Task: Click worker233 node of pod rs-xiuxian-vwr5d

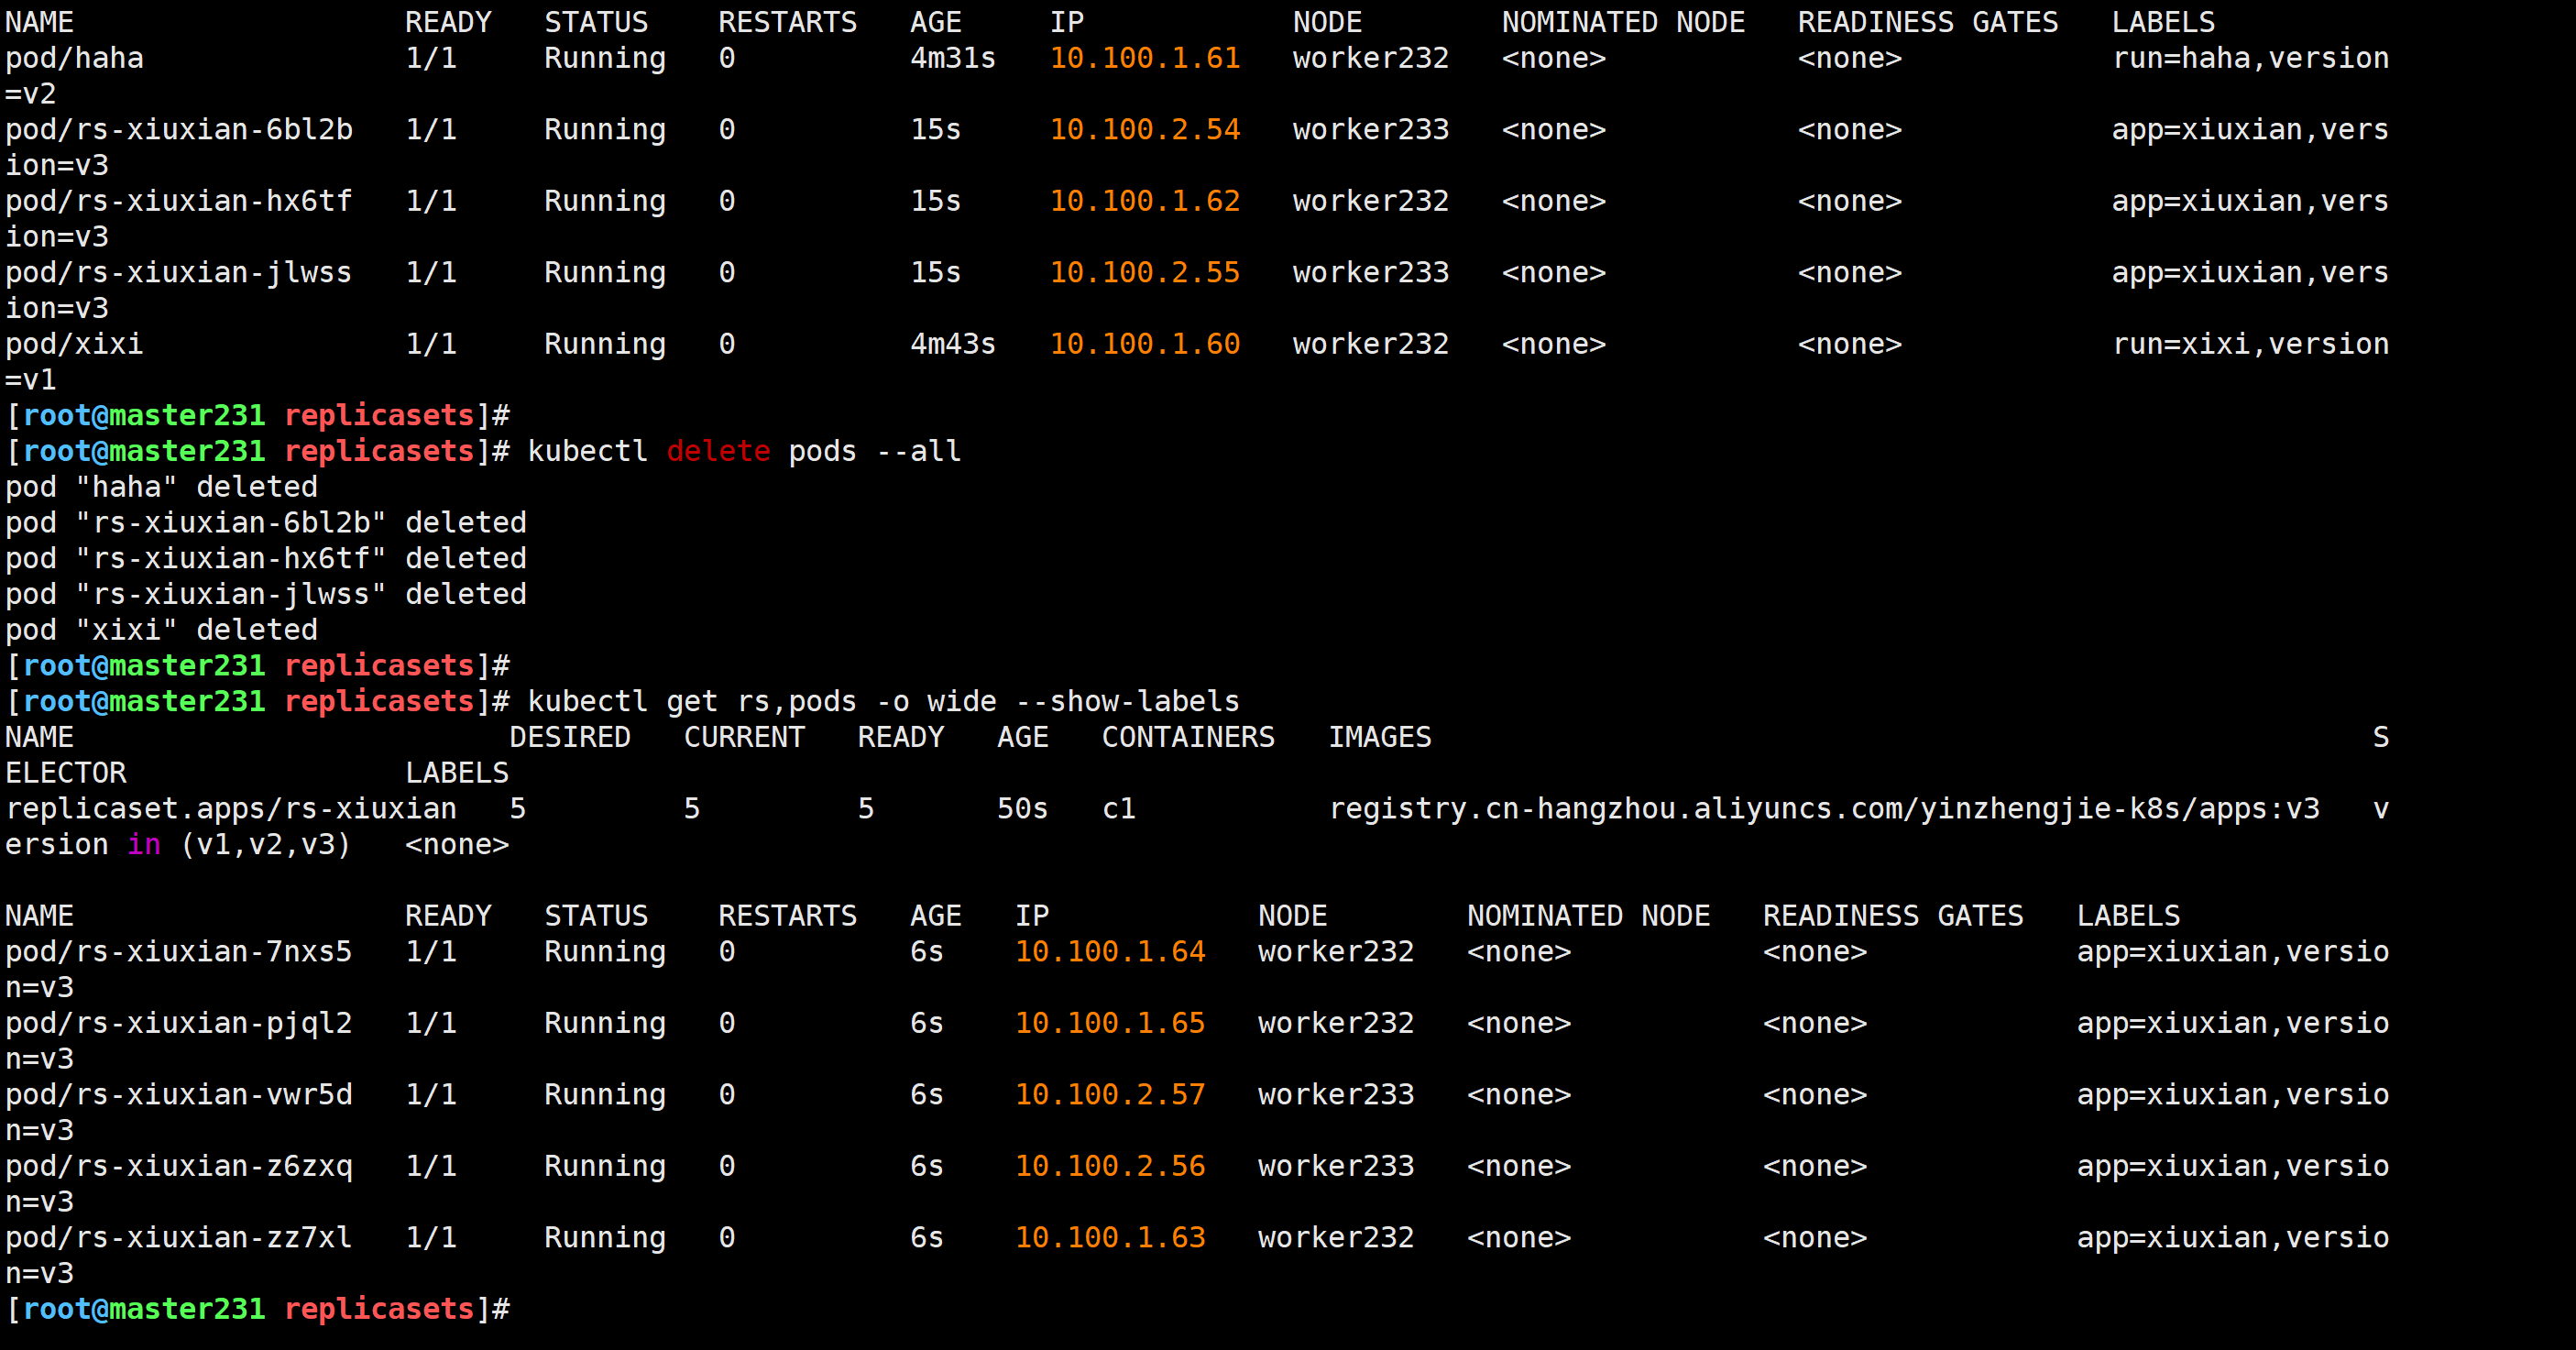Action: point(1336,1094)
